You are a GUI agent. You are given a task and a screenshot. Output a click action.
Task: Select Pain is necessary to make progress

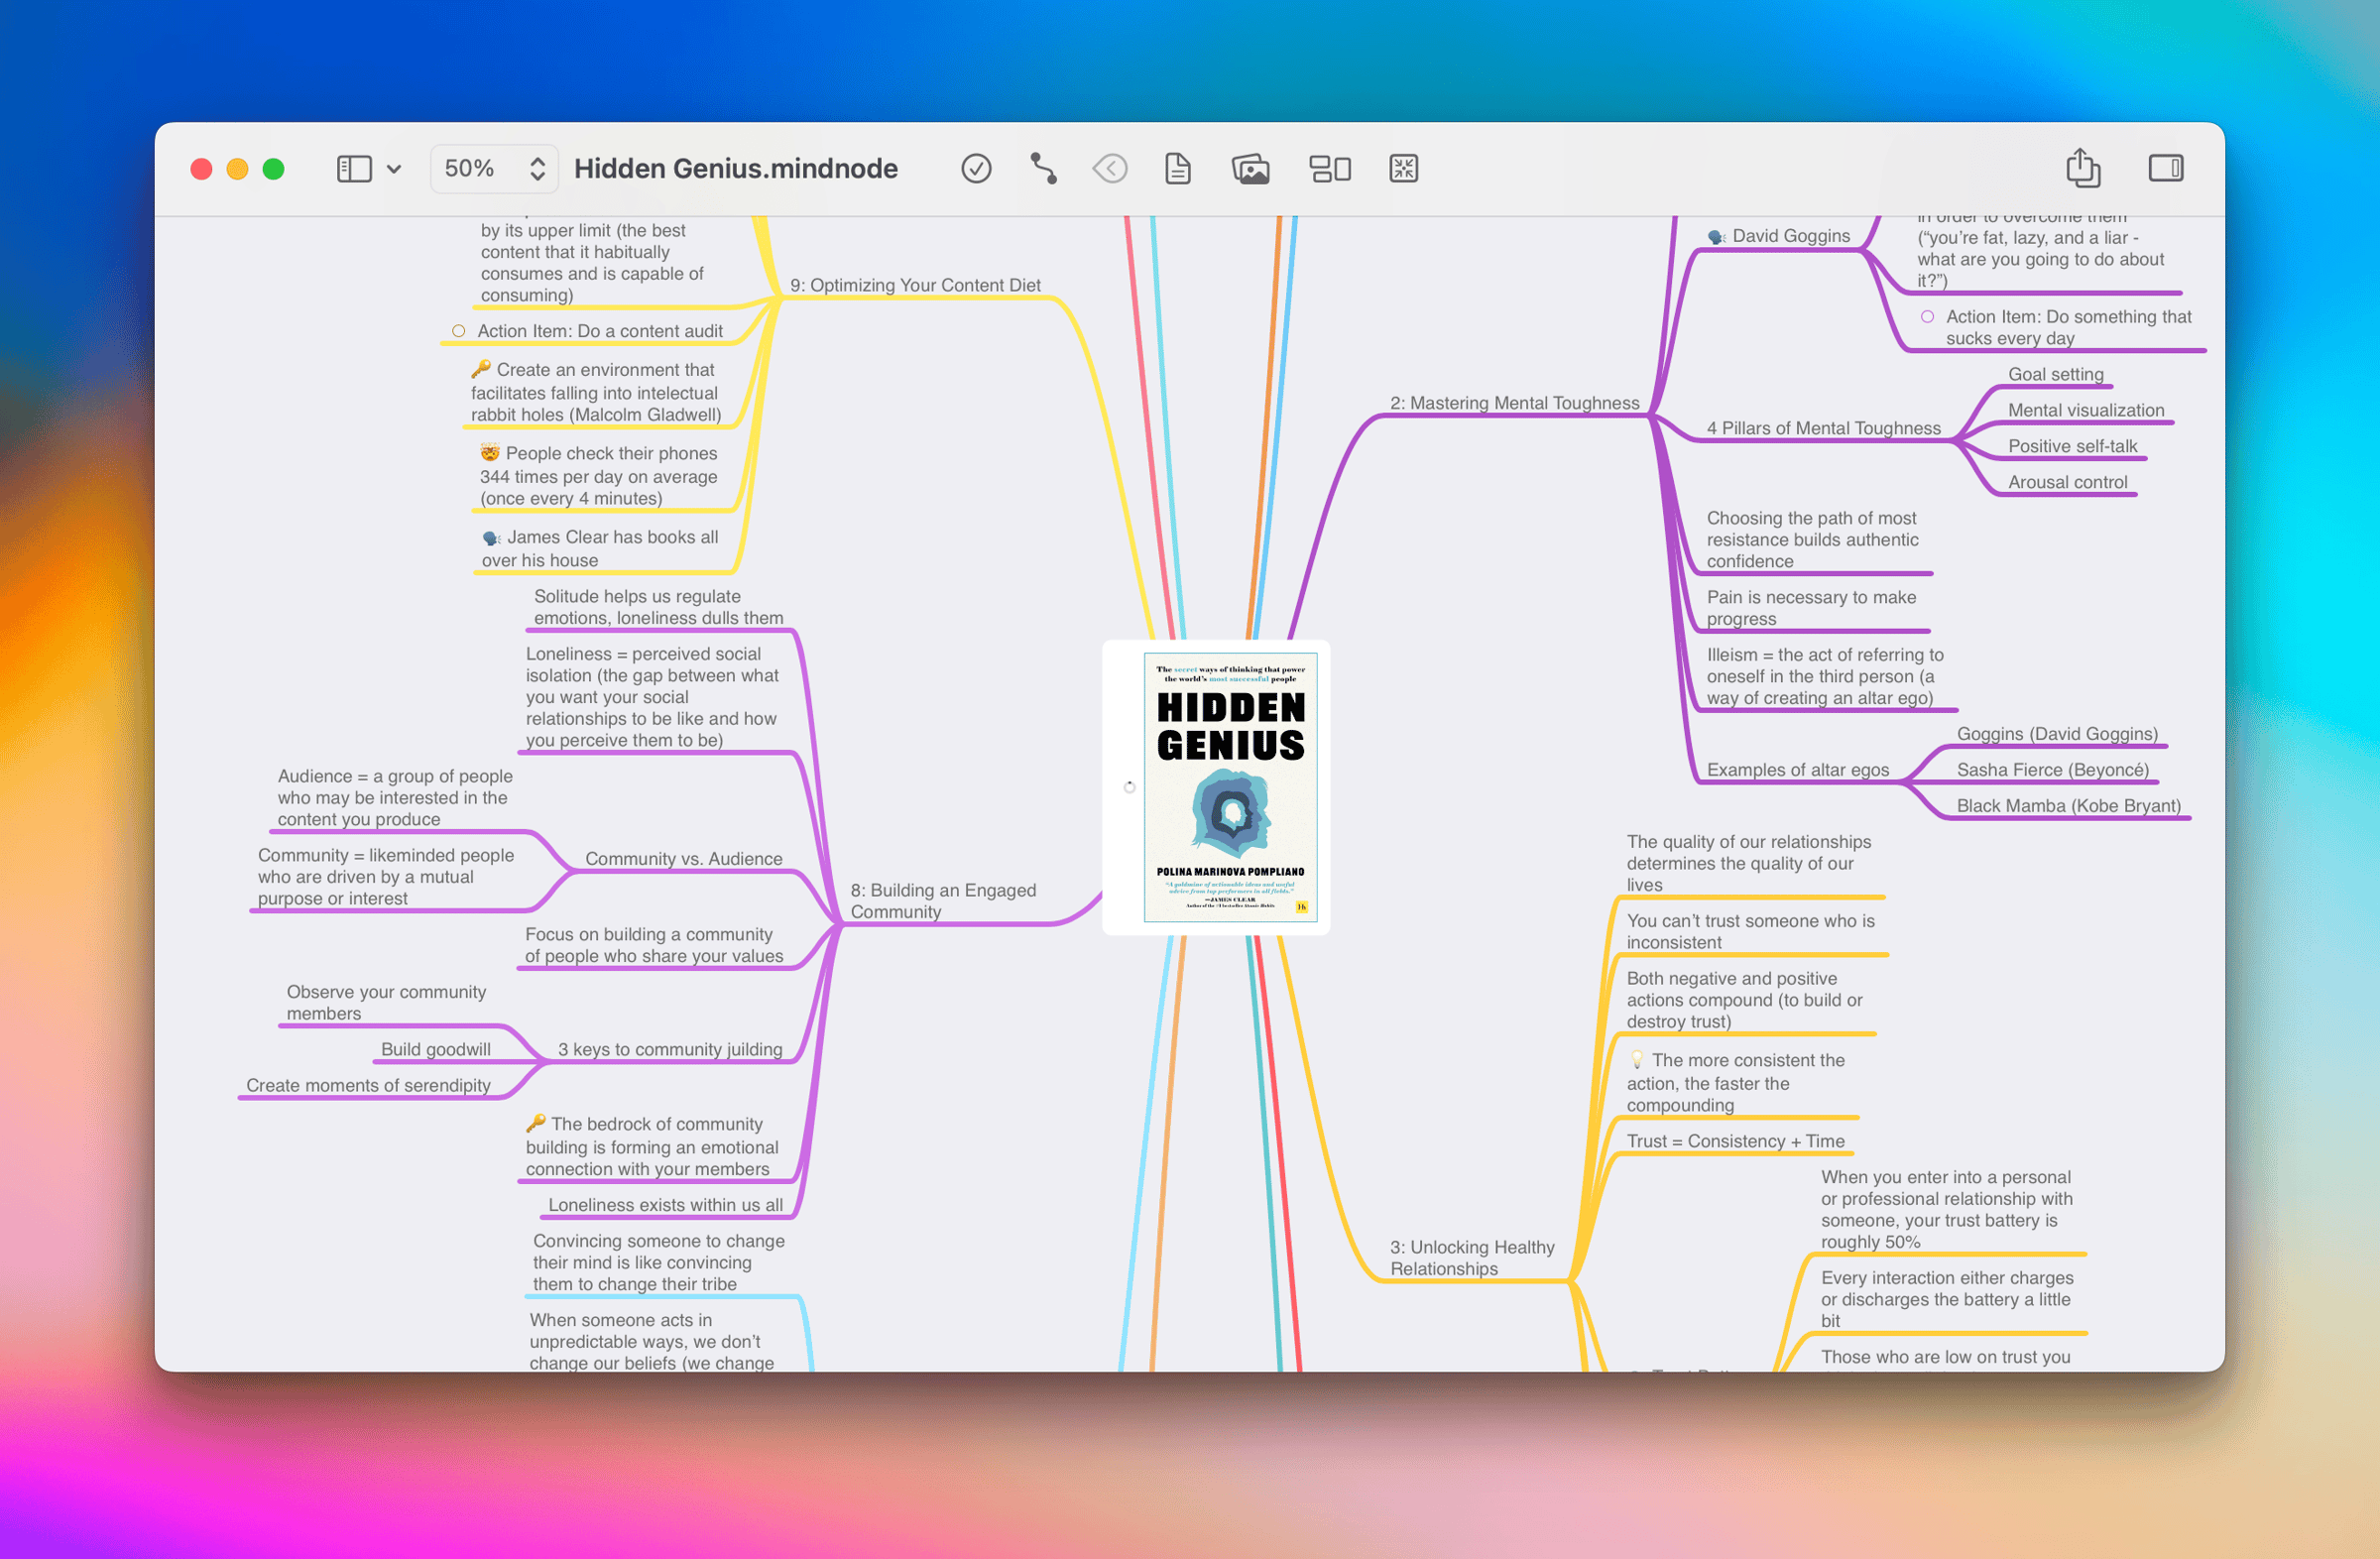(x=1811, y=608)
